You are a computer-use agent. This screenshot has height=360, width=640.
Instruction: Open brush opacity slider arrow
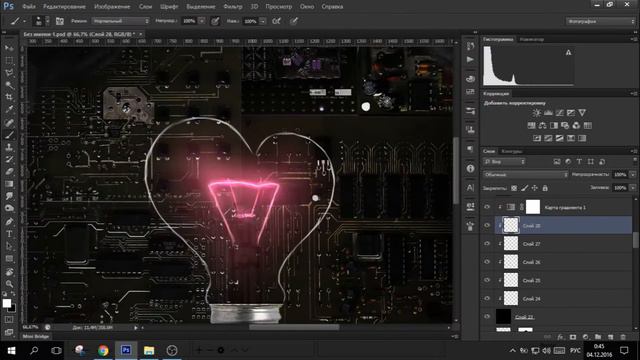[x=202, y=21]
